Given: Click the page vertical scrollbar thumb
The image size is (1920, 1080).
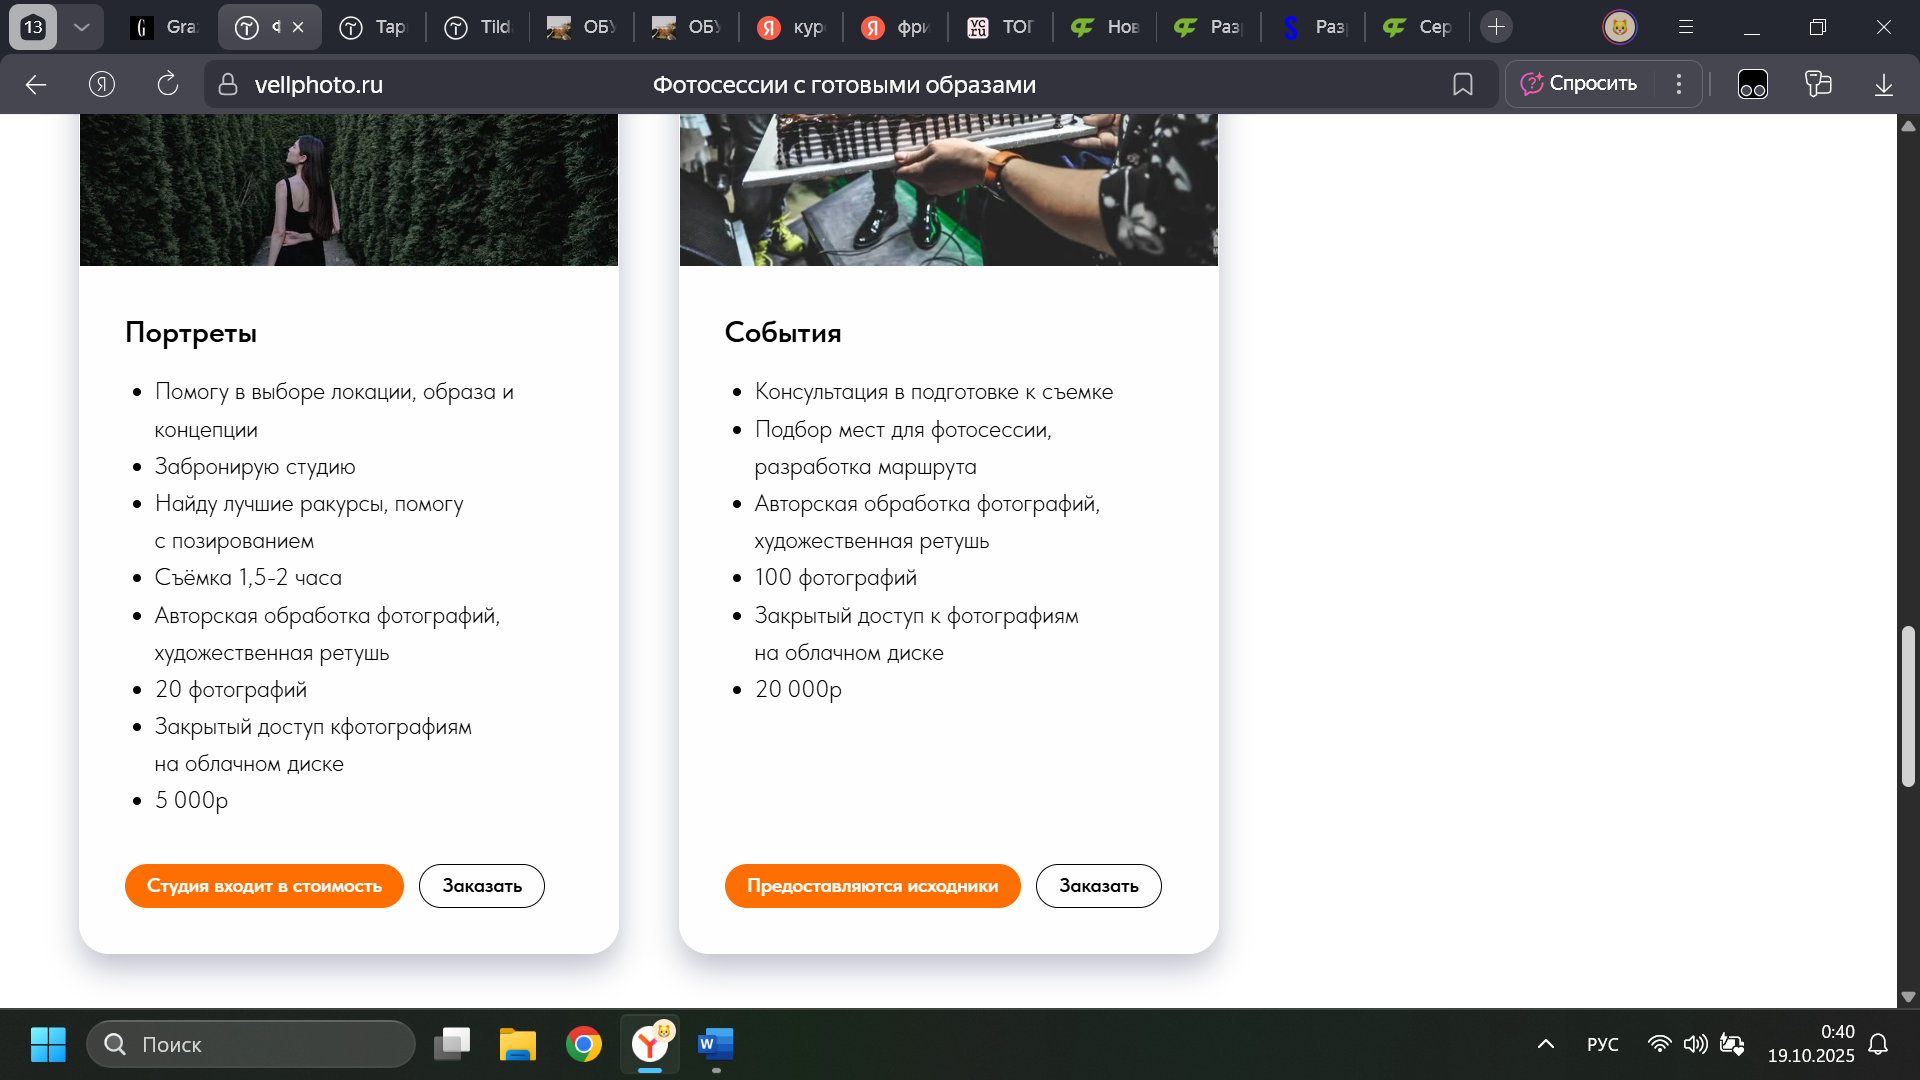Looking at the screenshot, I should point(1908,706).
